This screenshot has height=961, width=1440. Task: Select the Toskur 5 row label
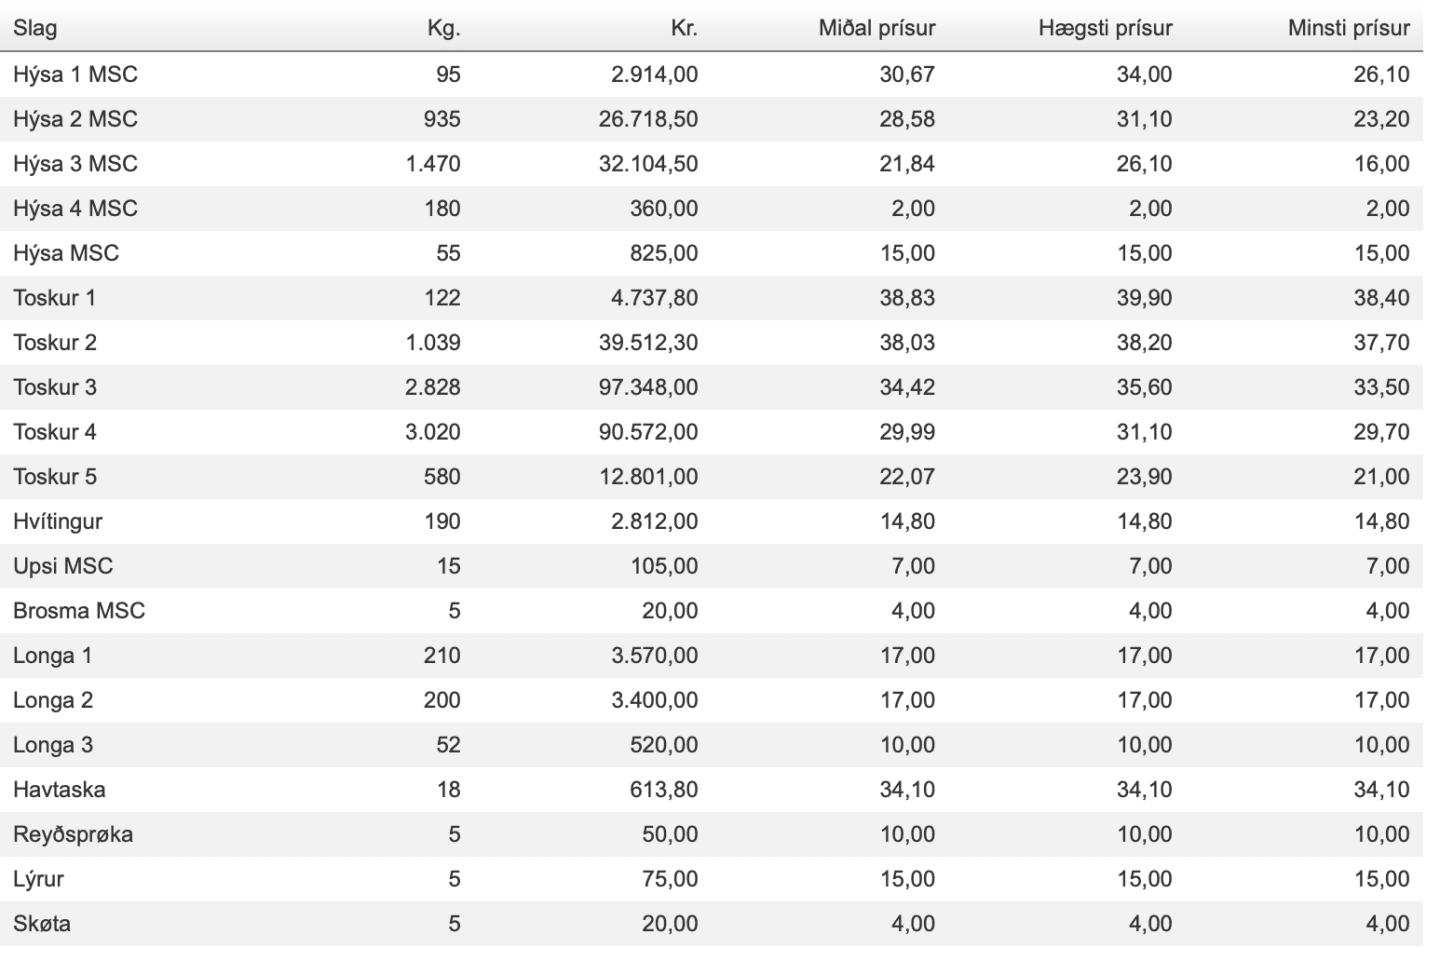point(55,477)
